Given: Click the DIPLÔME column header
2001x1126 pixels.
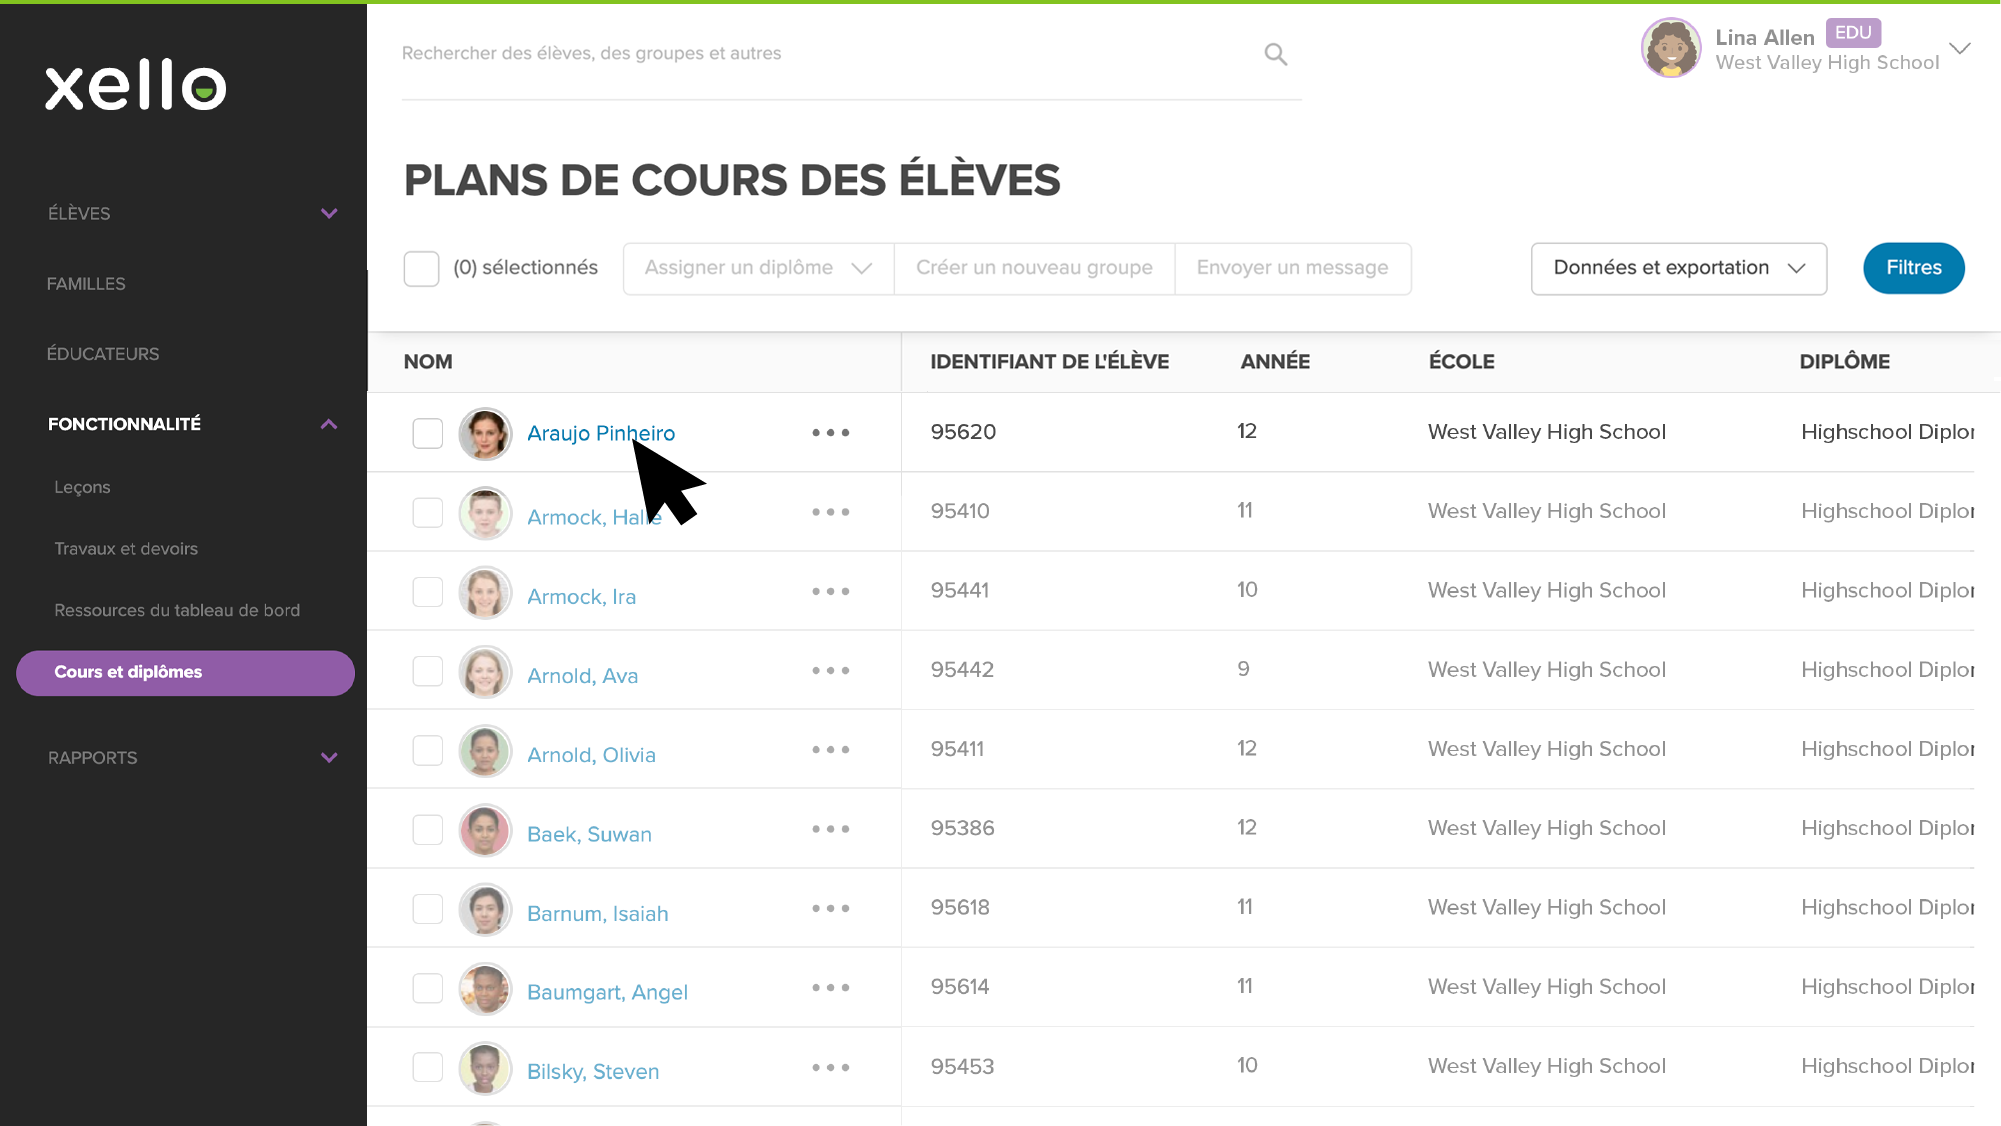Looking at the screenshot, I should tap(1844, 362).
